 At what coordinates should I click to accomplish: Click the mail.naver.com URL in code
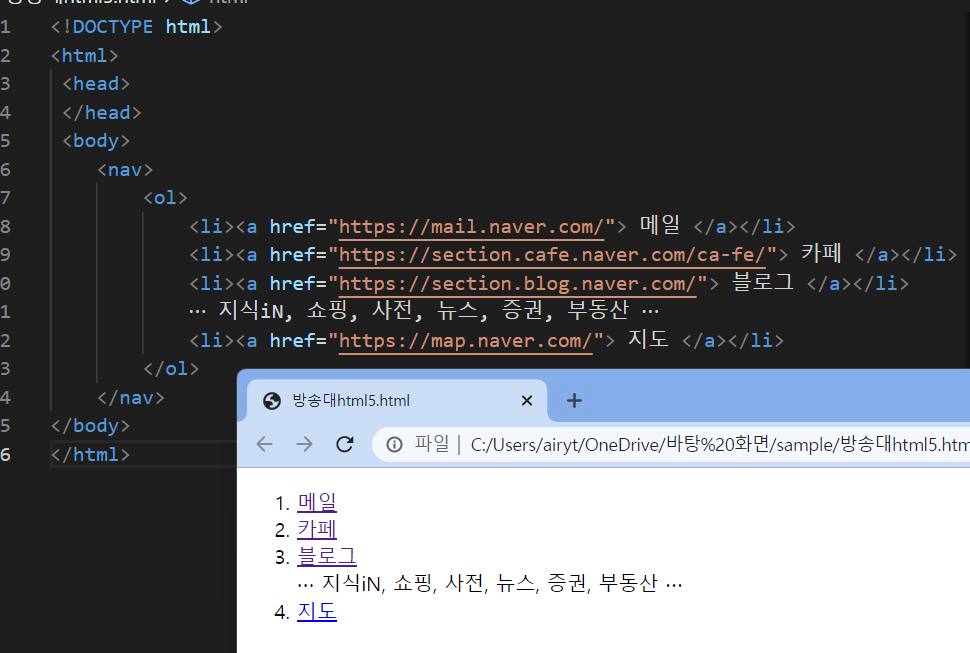click(471, 227)
